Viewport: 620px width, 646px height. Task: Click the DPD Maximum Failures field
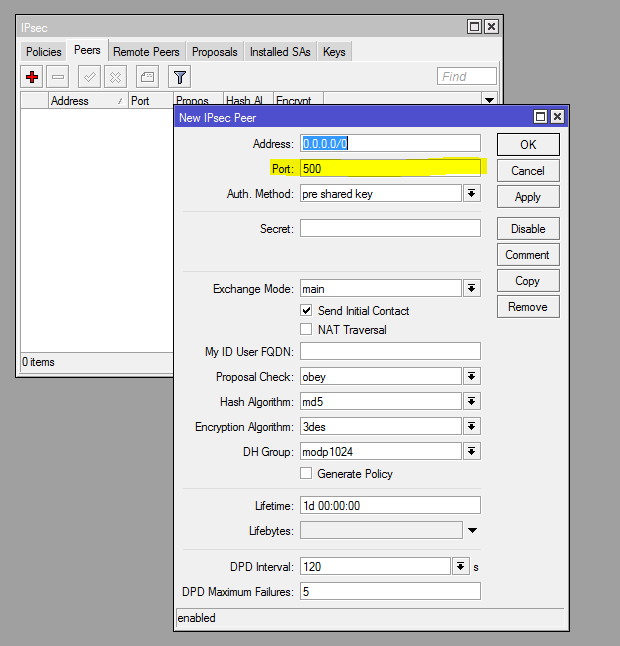point(390,591)
